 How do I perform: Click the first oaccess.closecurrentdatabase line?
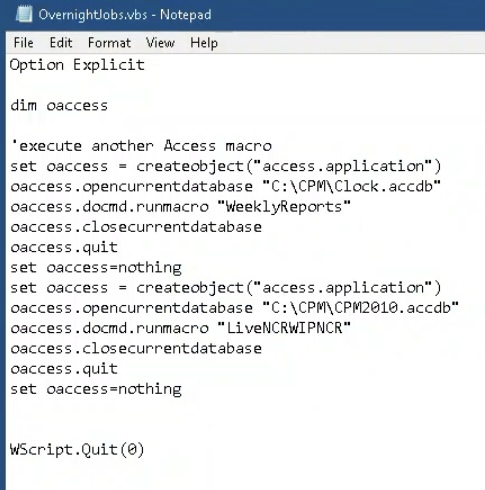pyautogui.click(x=136, y=227)
